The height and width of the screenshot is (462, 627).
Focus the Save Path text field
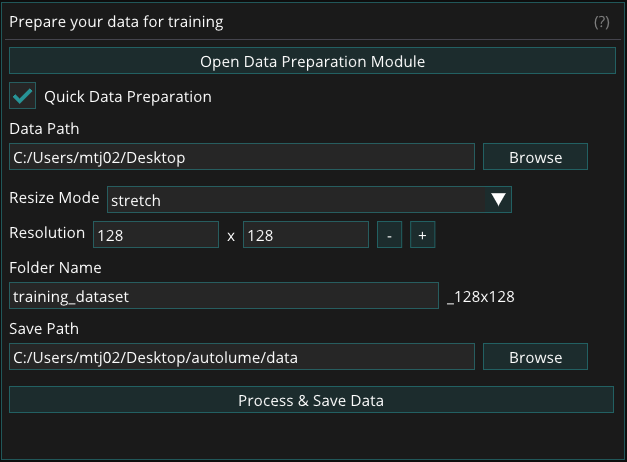point(241,357)
